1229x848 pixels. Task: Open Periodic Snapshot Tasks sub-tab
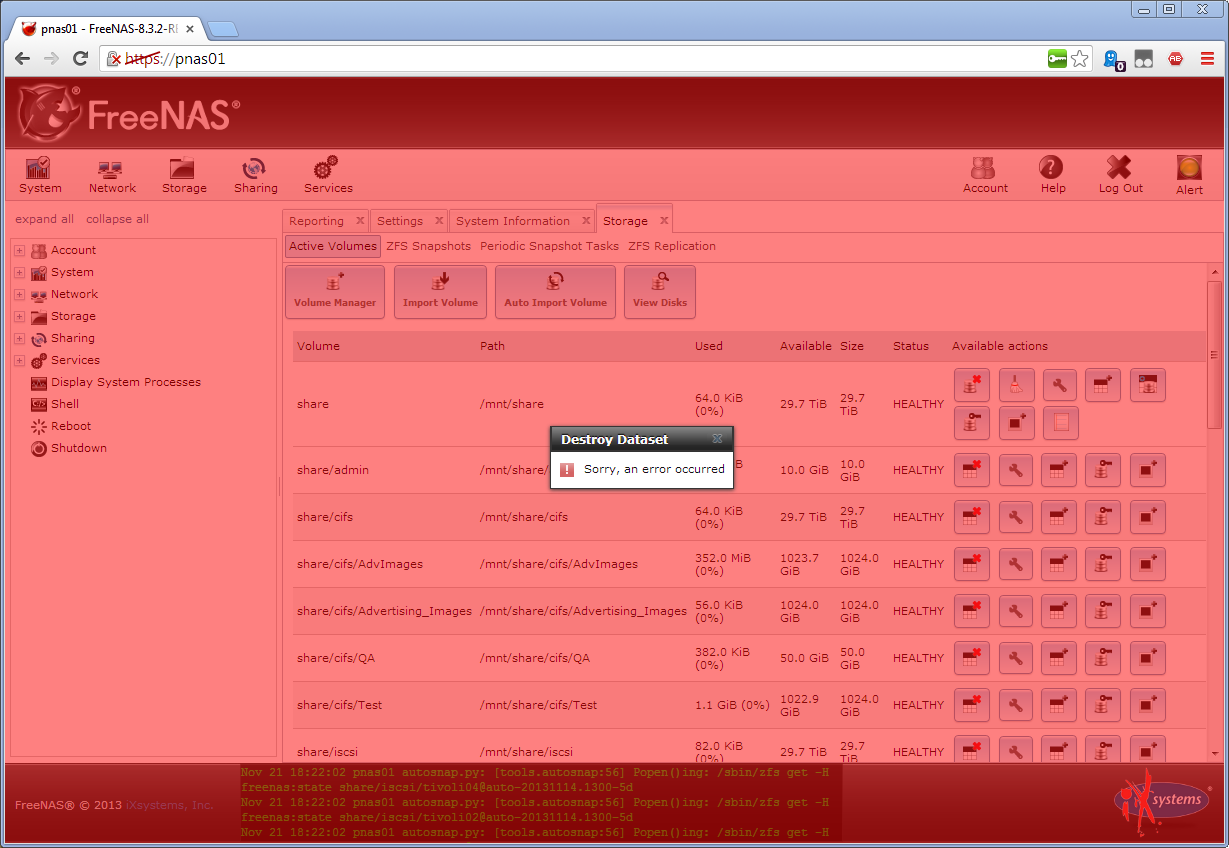coord(549,246)
